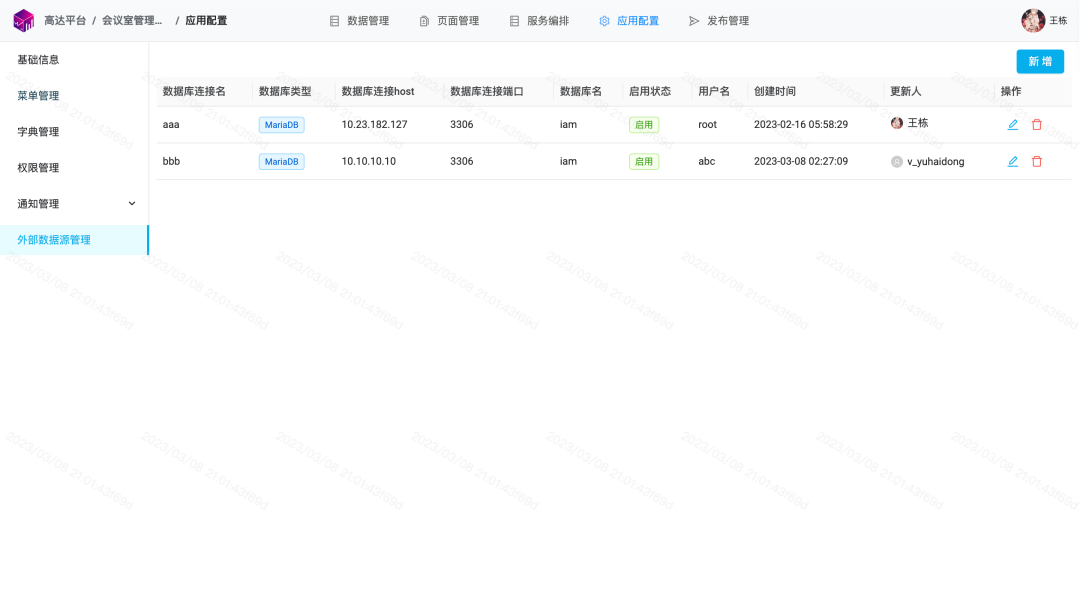Click the timestamp 2023-03-08 02:27:09
Image resolution: width=1080 pixels, height=591 pixels.
coord(801,161)
